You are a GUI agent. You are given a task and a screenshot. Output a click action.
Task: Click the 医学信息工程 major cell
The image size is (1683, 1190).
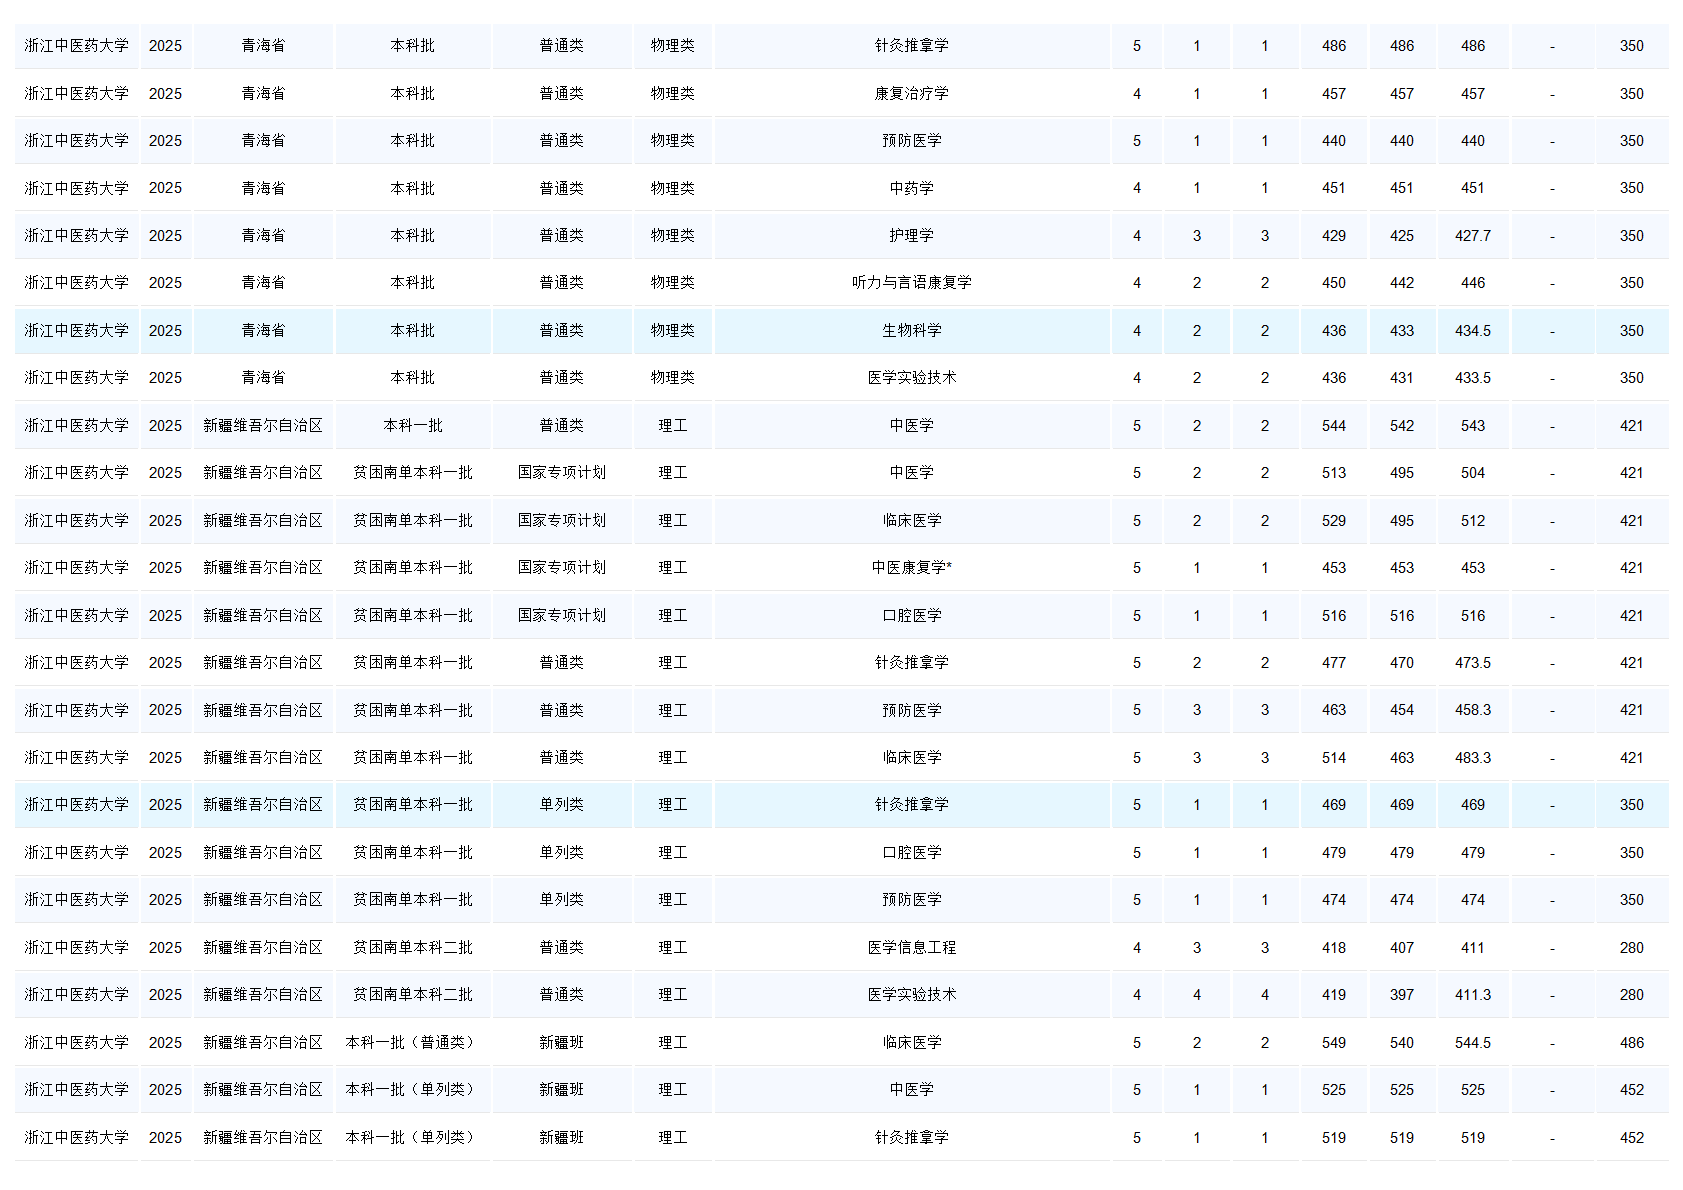[911, 948]
